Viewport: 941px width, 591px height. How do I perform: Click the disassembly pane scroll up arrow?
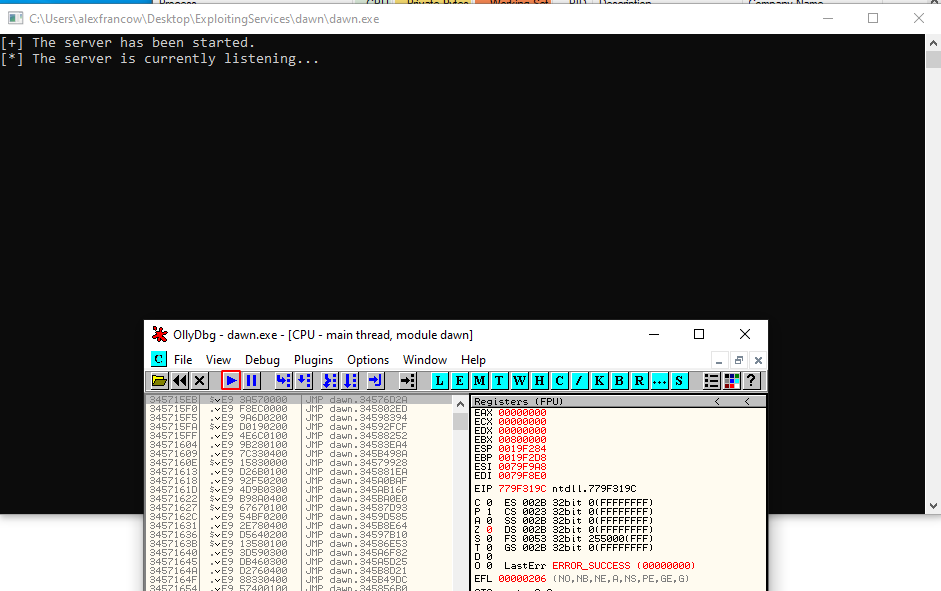[460, 404]
